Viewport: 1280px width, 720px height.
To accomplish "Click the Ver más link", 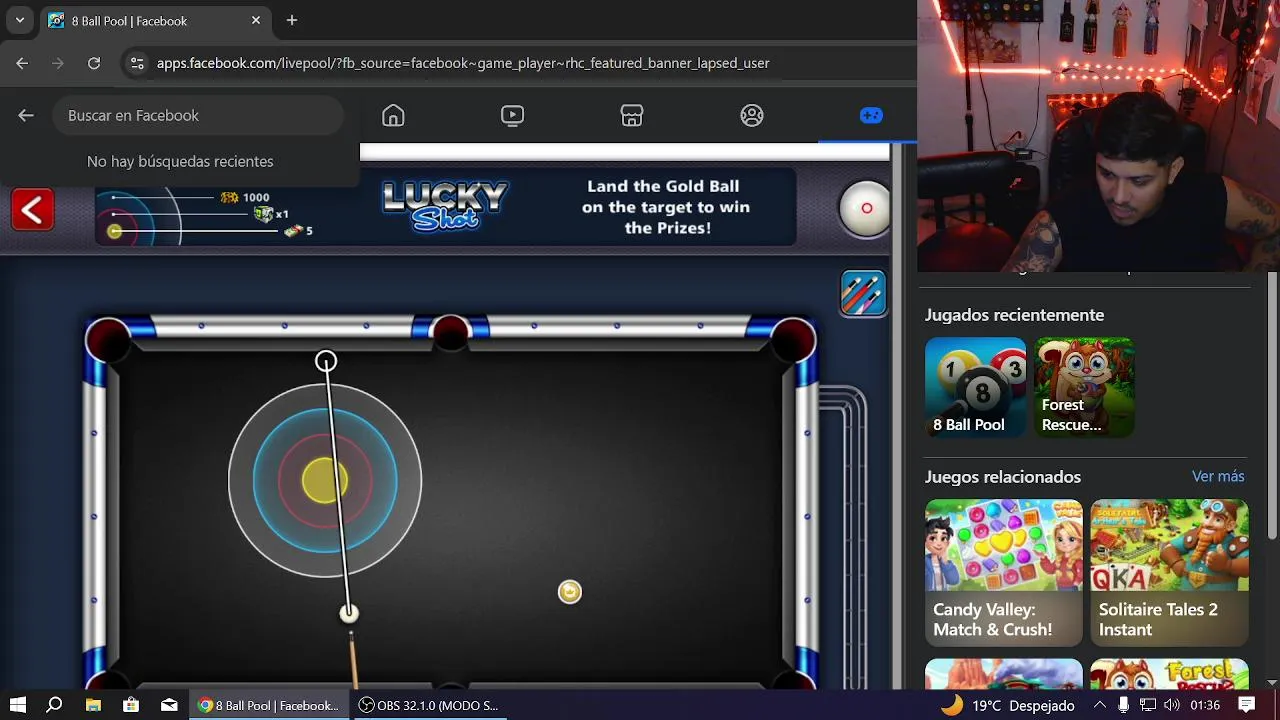I will point(1218,476).
